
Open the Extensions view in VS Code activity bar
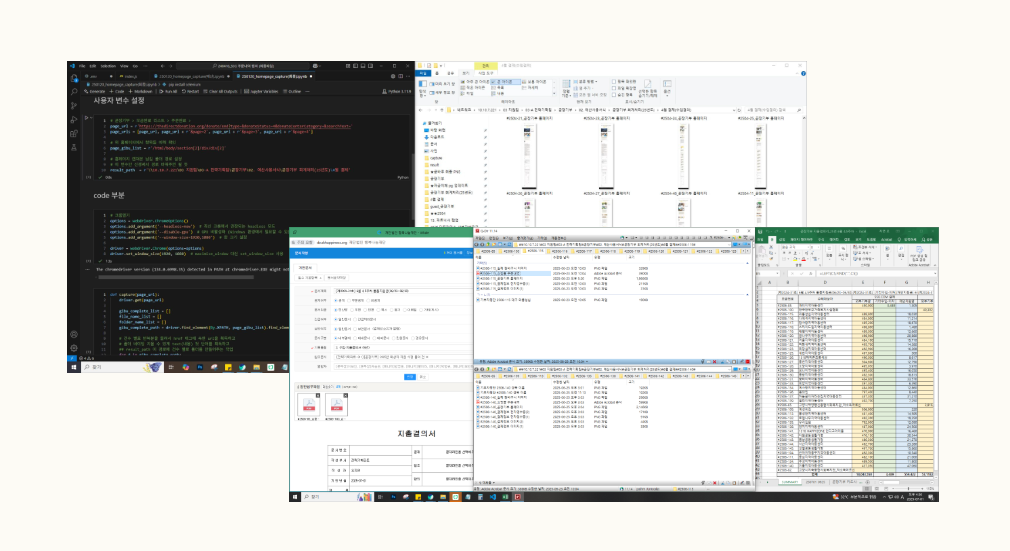pos(73,133)
